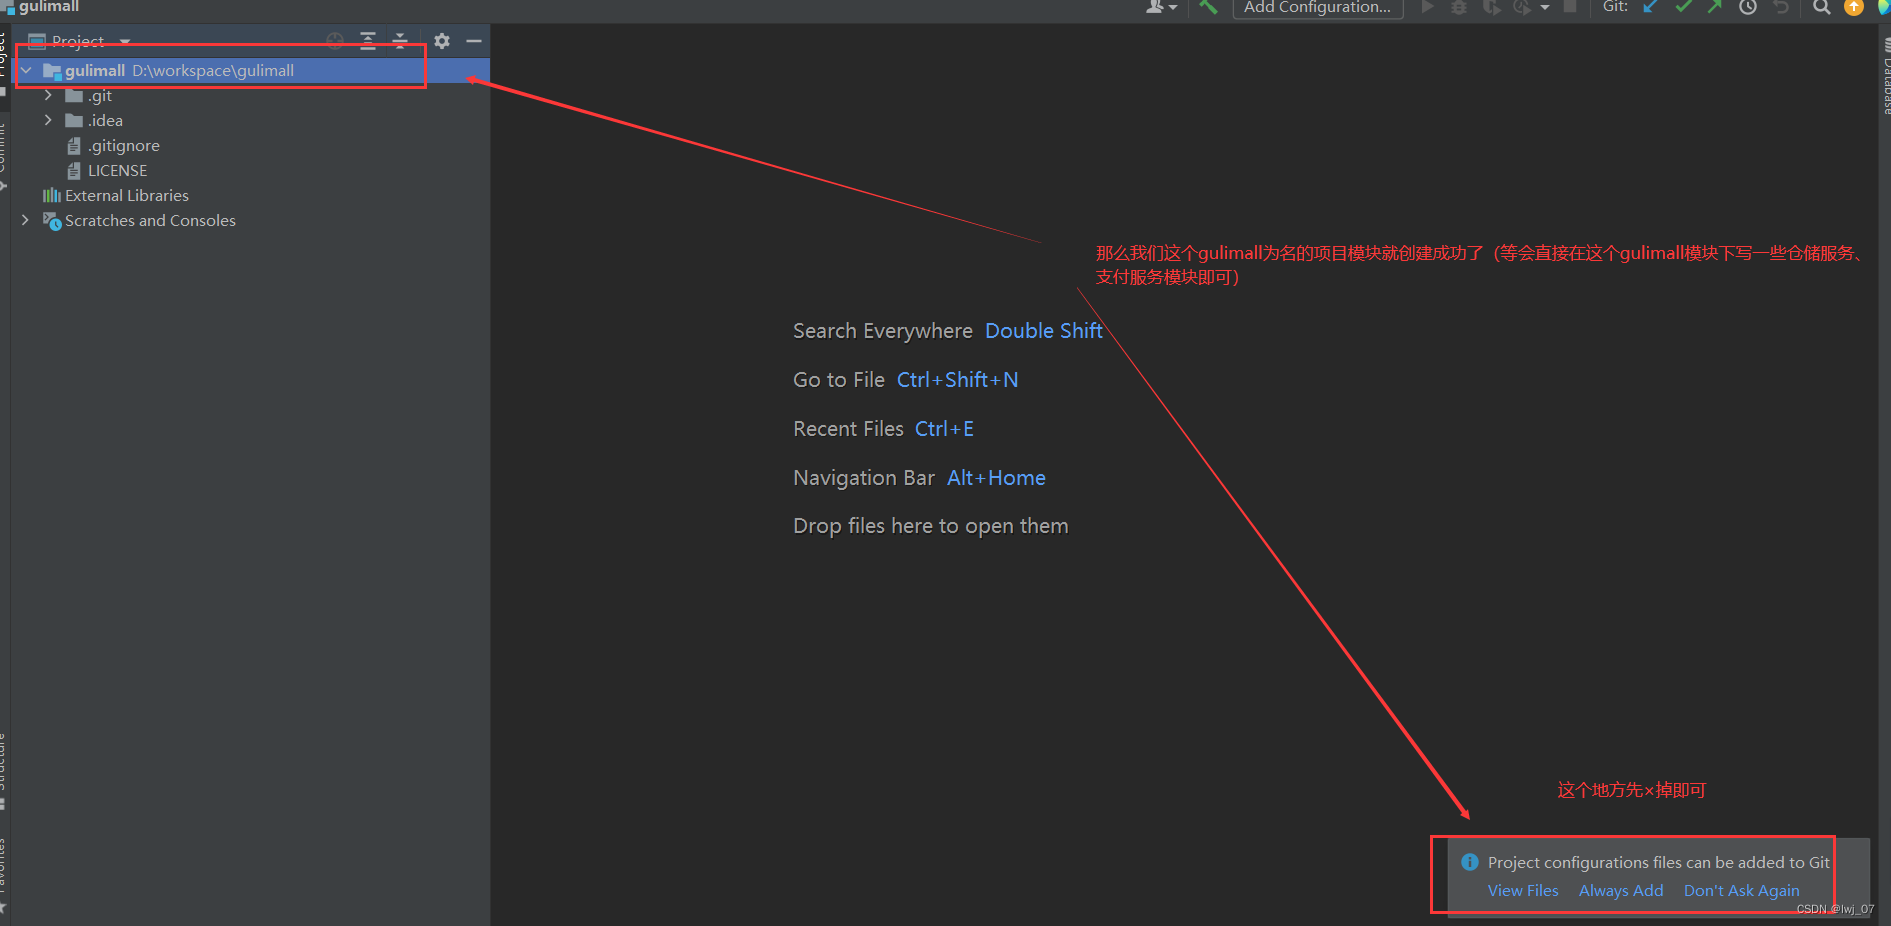This screenshot has width=1891, height=926.
Task: Open the Database tool window tab
Action: point(1886,75)
